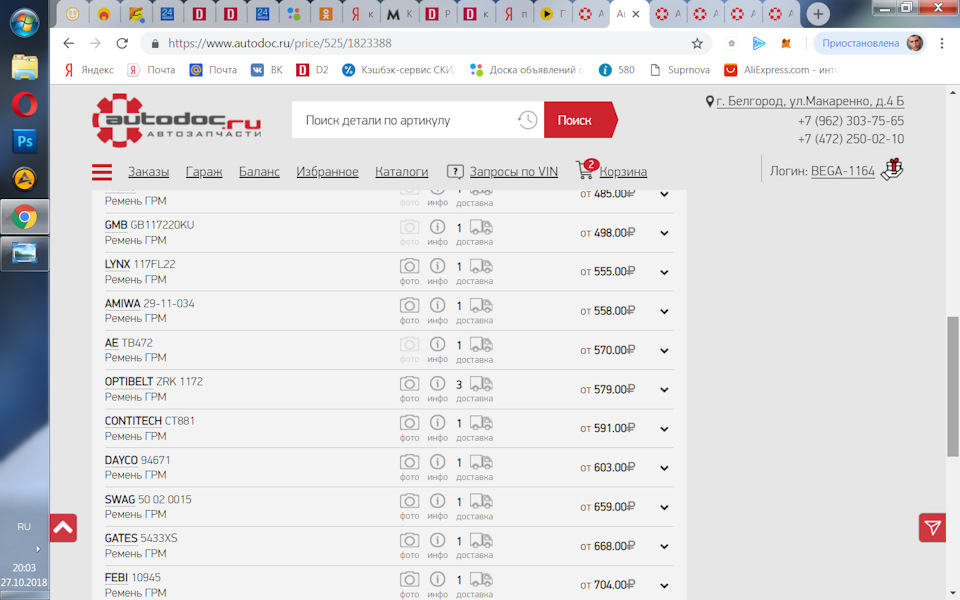Open delivery details for LYNX 117FL22
The height and width of the screenshot is (600, 960).
481,266
